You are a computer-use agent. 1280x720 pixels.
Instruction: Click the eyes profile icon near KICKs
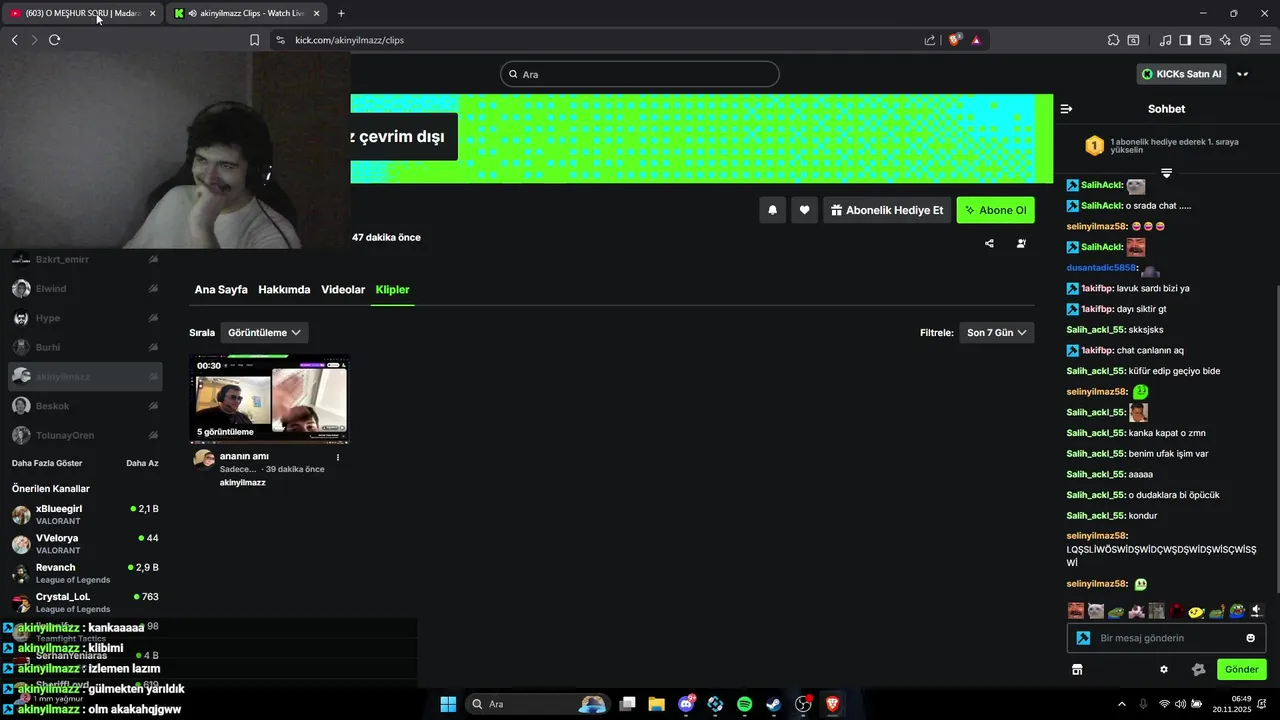tap(1243, 74)
